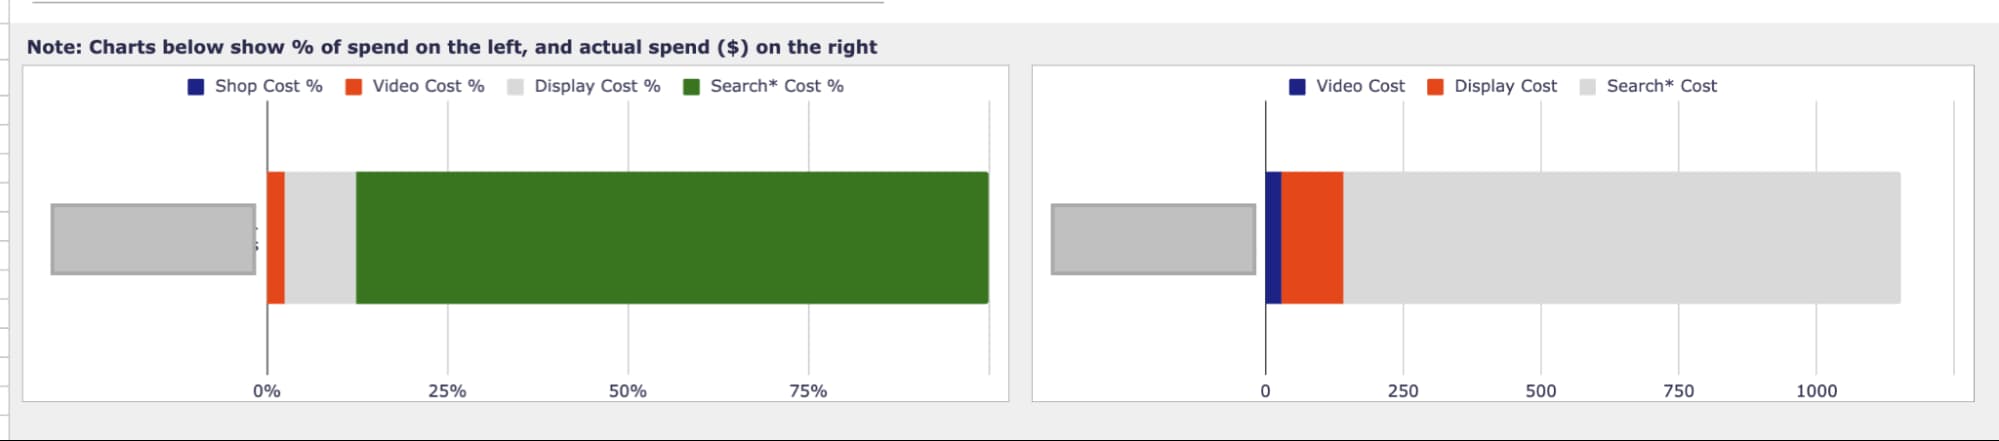Click the large gray Search* Cost bar segment

(x=1620, y=238)
